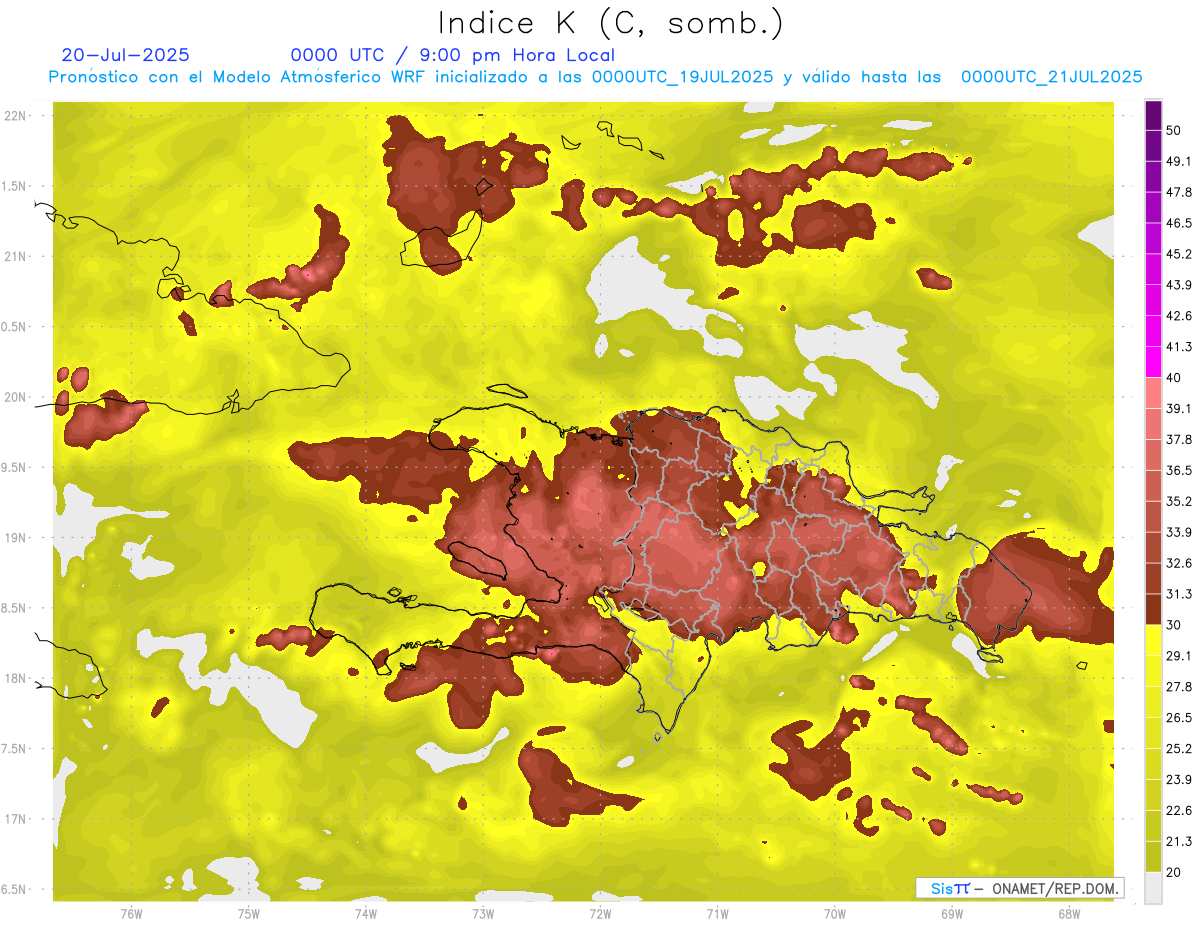Click the latitude axis label "0.5N"
This screenshot has height=927, width=1200.
coord(14,327)
